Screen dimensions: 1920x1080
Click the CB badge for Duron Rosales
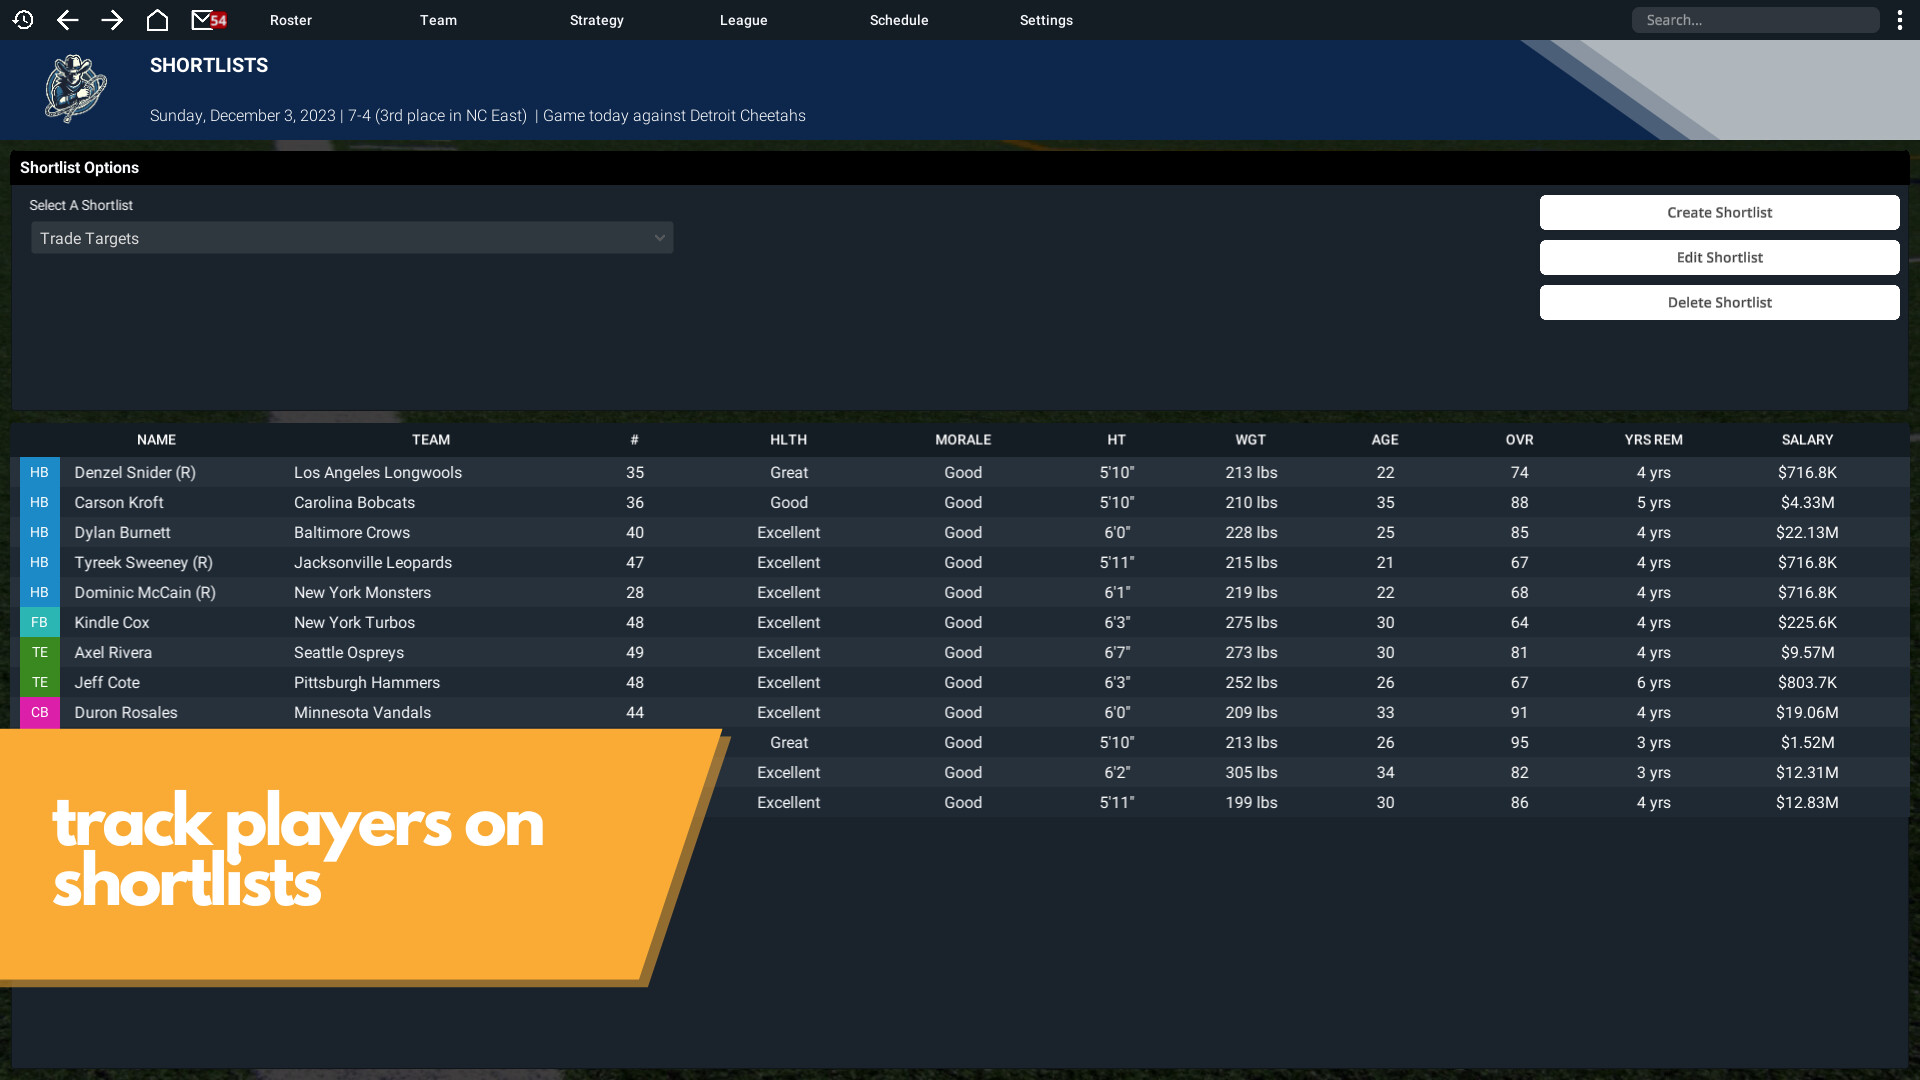click(x=40, y=713)
